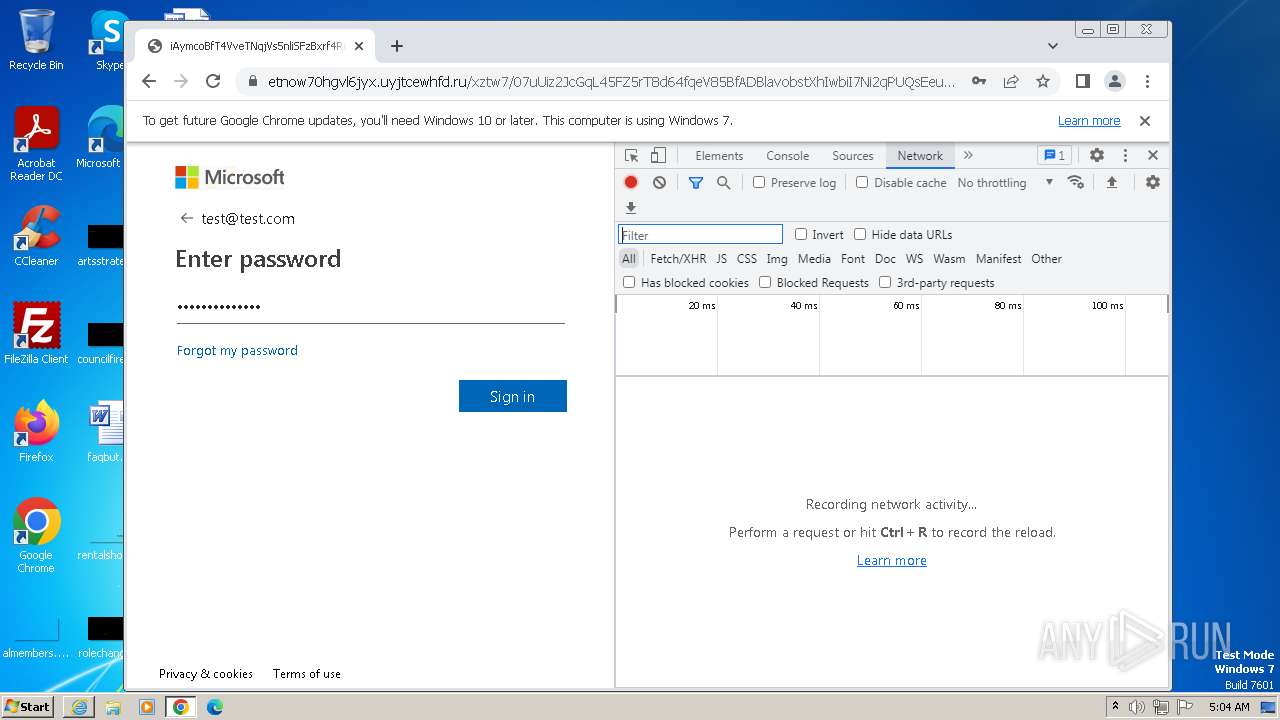Expand more DevTools tabs chevron
Screen dimensions: 1280x720
pos(968,156)
